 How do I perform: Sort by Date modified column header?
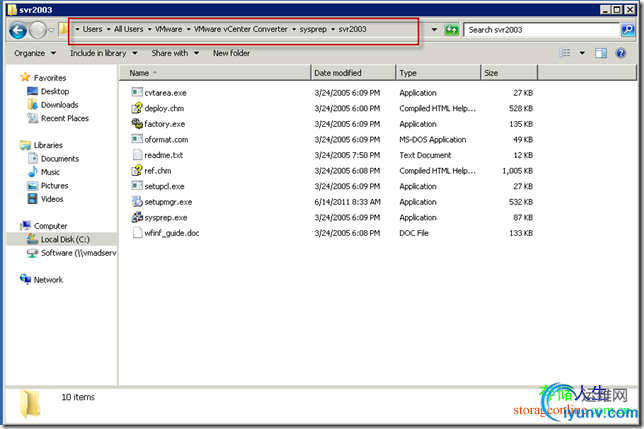tap(353, 73)
